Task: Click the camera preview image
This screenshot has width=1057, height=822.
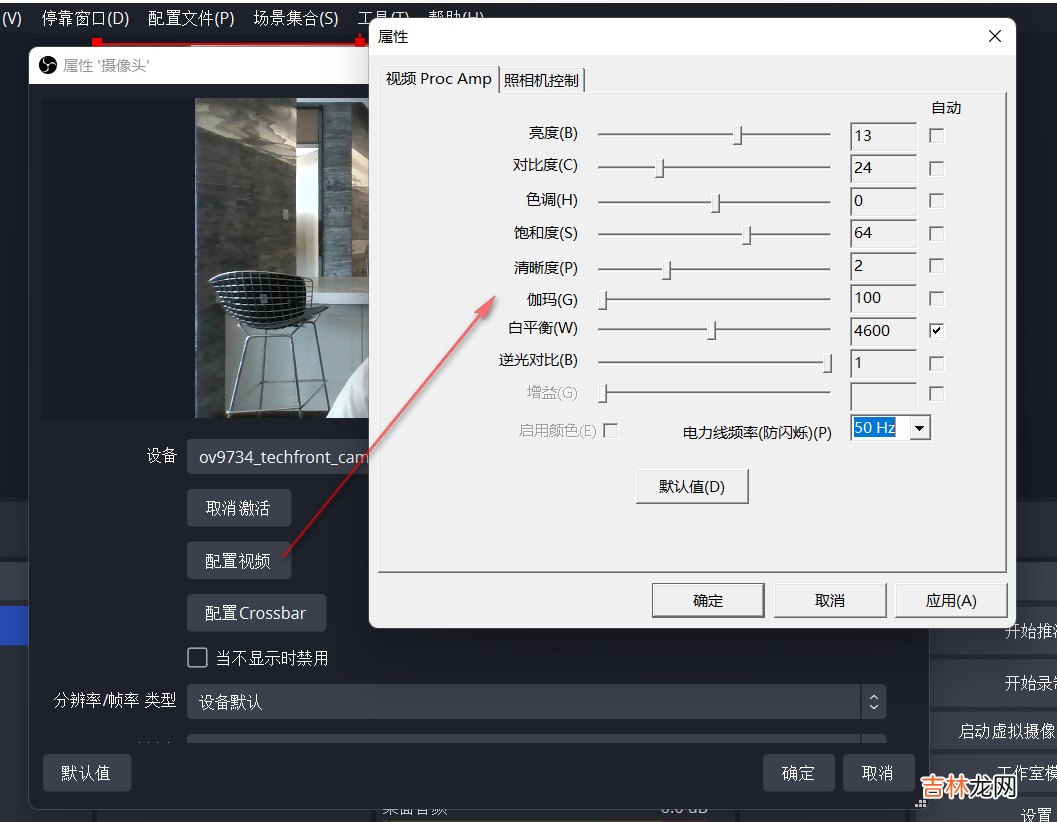Action: (282, 257)
